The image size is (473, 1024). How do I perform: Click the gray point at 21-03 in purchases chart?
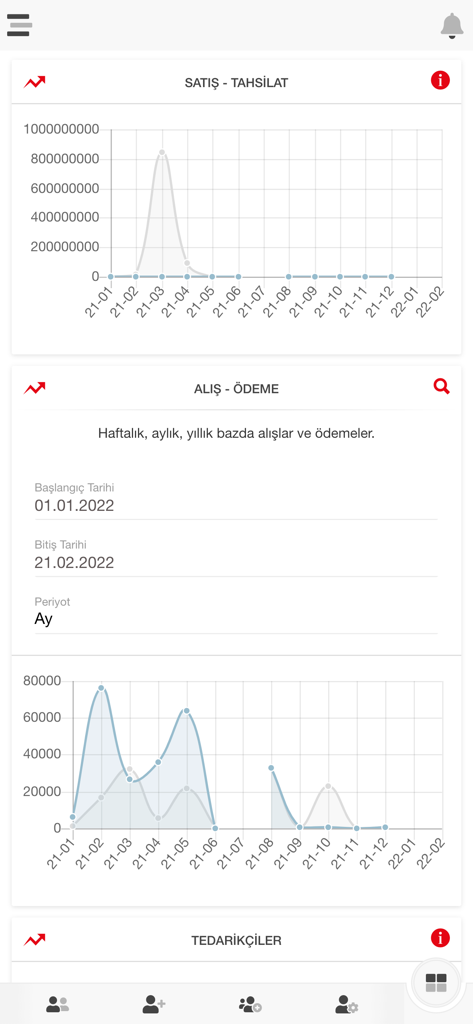[130, 769]
